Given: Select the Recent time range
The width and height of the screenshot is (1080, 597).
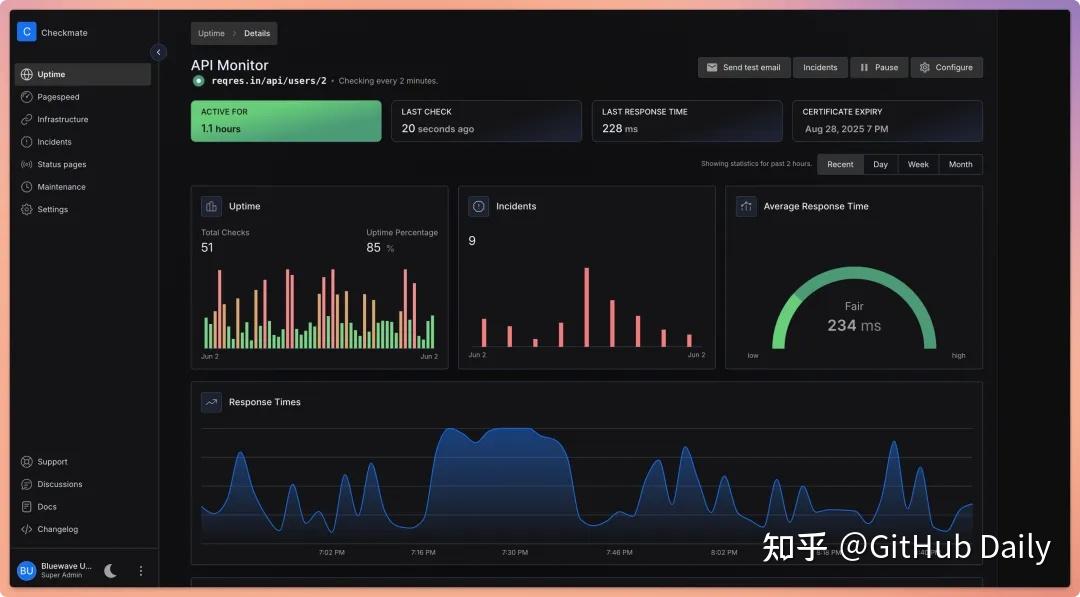Looking at the screenshot, I should [840, 164].
